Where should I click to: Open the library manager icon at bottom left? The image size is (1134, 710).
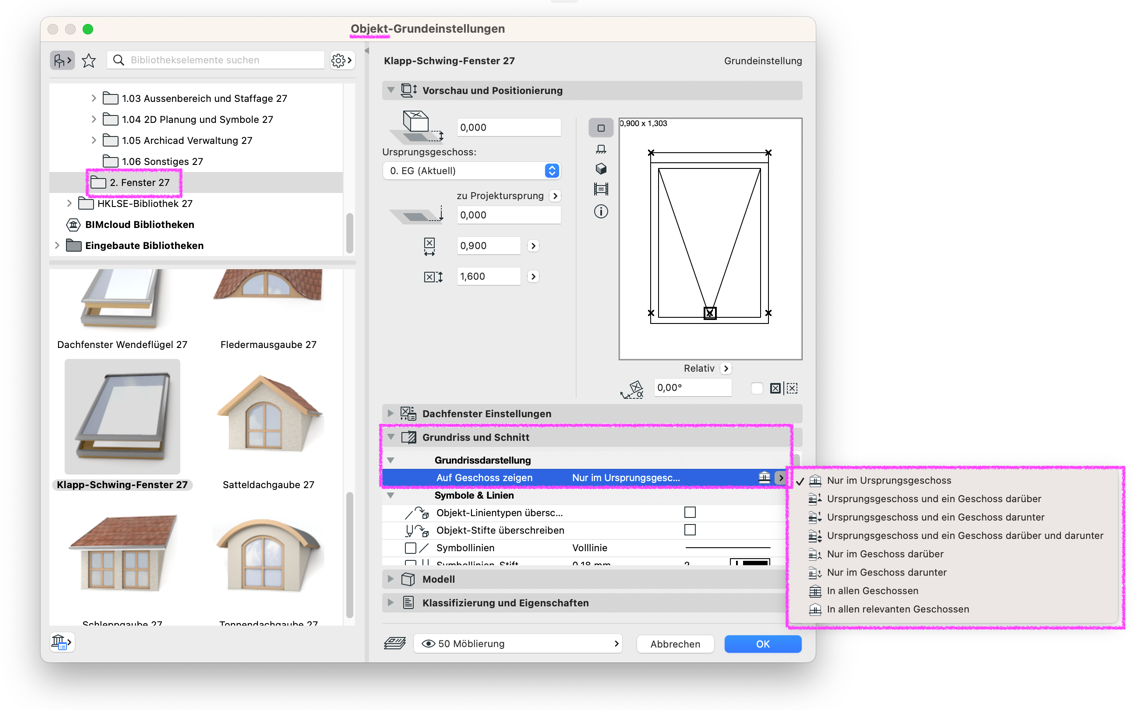pos(61,641)
